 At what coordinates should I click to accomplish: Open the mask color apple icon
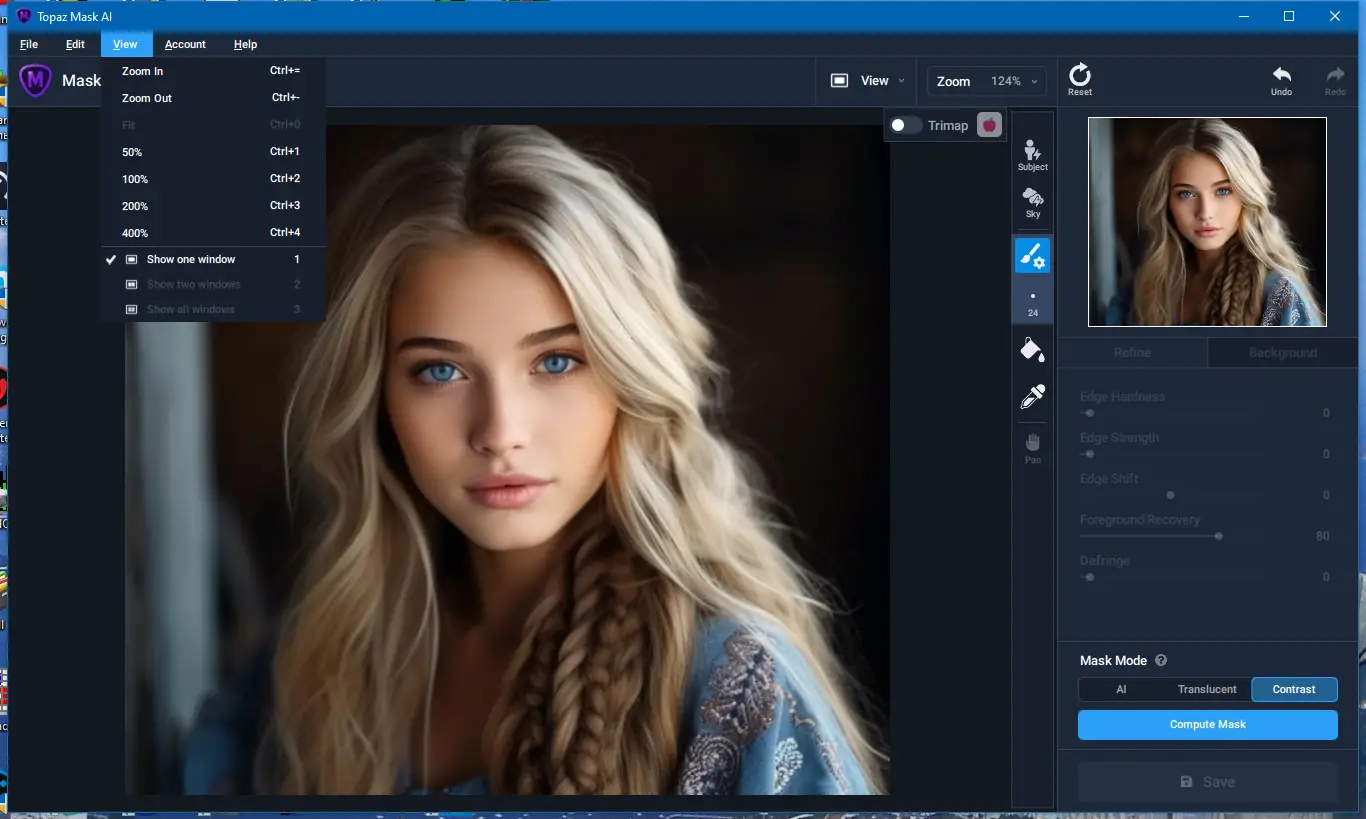(989, 125)
